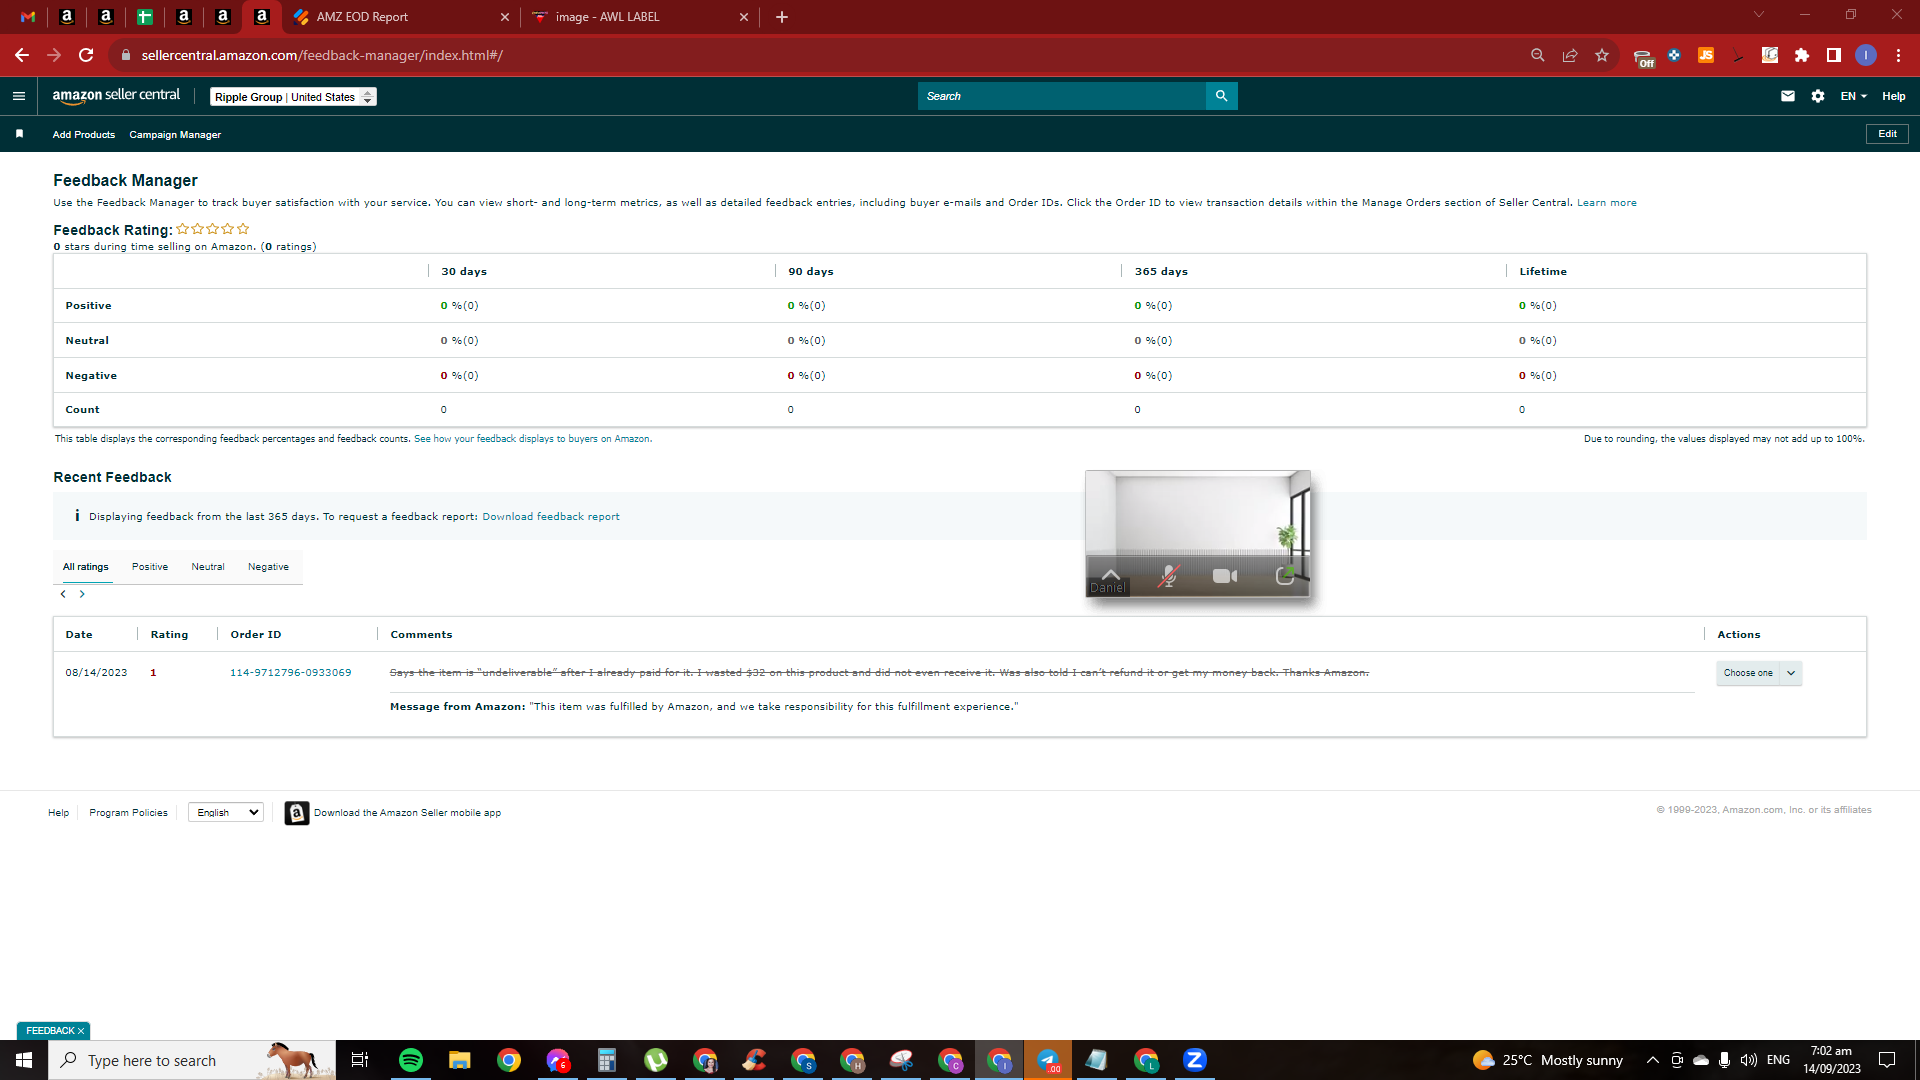Open Chrome extensions puzzle icon
Screen dimensions: 1920x1080
pos(1802,55)
